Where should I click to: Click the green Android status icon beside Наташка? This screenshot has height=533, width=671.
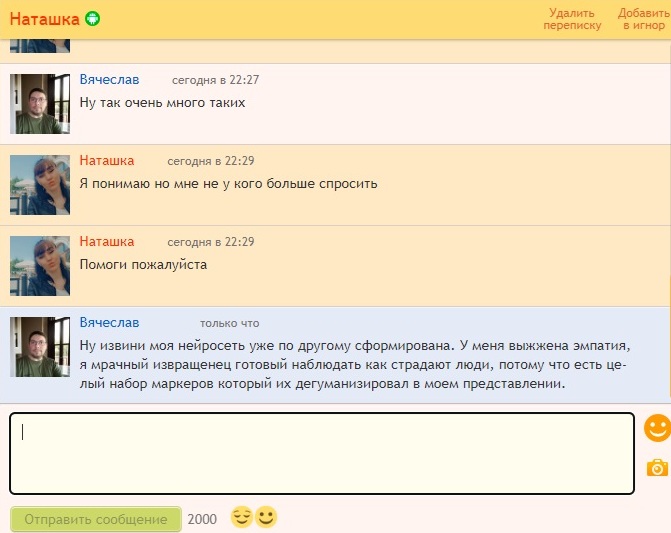[x=92, y=19]
